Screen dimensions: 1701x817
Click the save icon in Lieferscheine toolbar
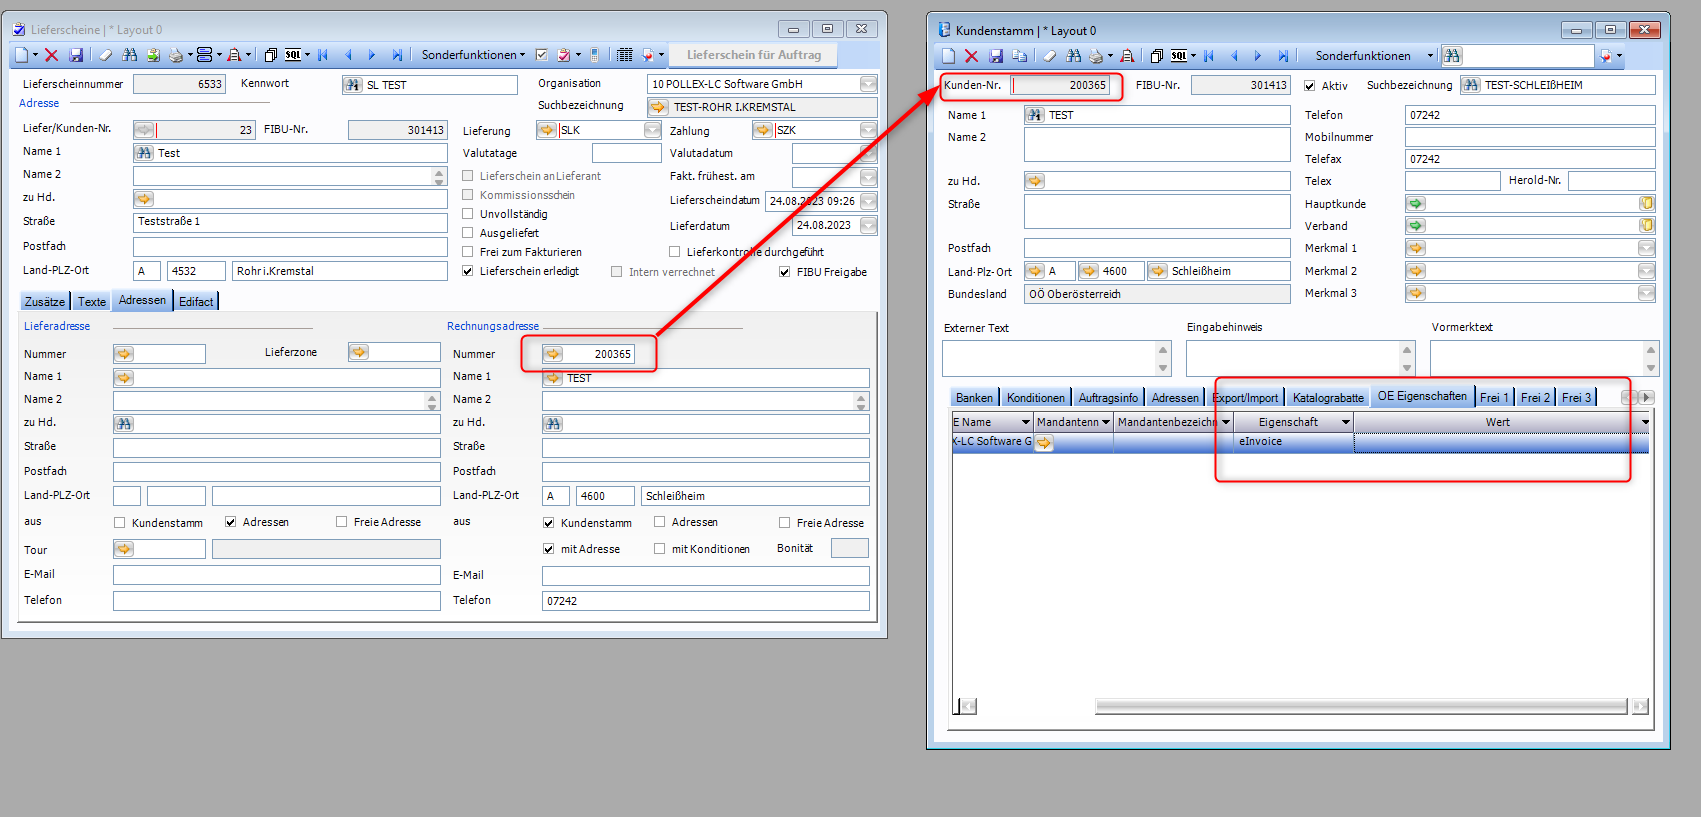pos(76,55)
